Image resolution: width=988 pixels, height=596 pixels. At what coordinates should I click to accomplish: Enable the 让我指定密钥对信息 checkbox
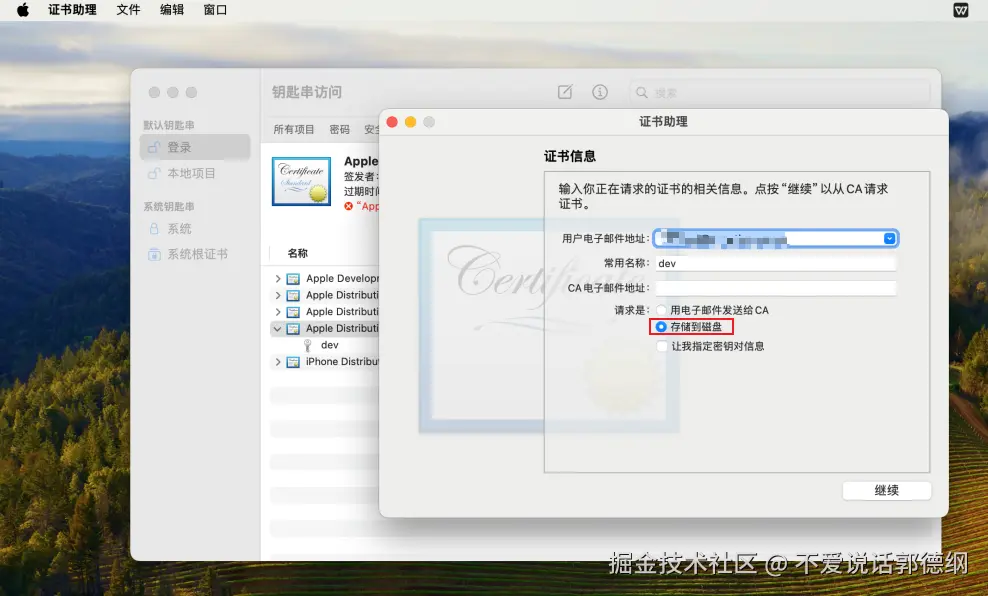pos(662,346)
